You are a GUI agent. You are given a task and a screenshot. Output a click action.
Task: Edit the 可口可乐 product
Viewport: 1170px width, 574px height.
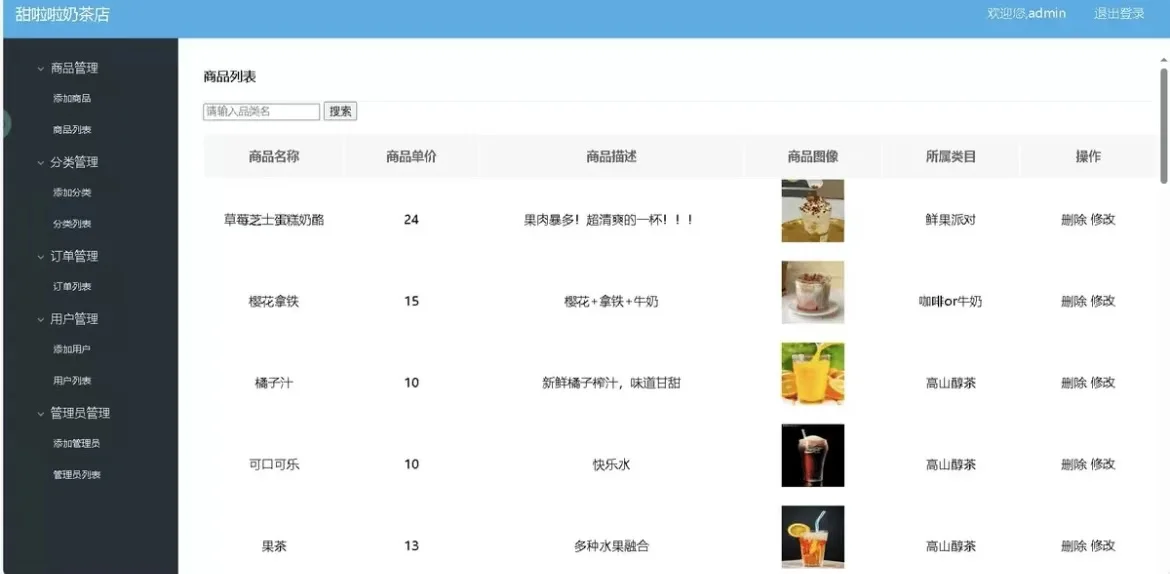pyautogui.click(x=1103, y=464)
